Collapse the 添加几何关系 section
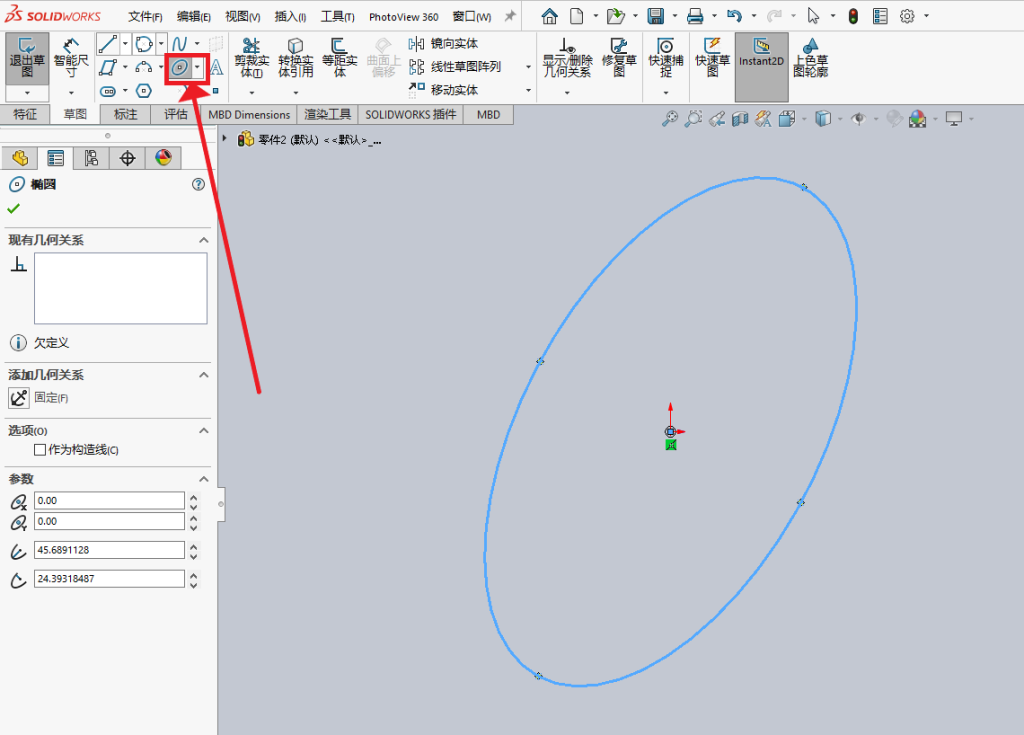1024x735 pixels. (204, 375)
